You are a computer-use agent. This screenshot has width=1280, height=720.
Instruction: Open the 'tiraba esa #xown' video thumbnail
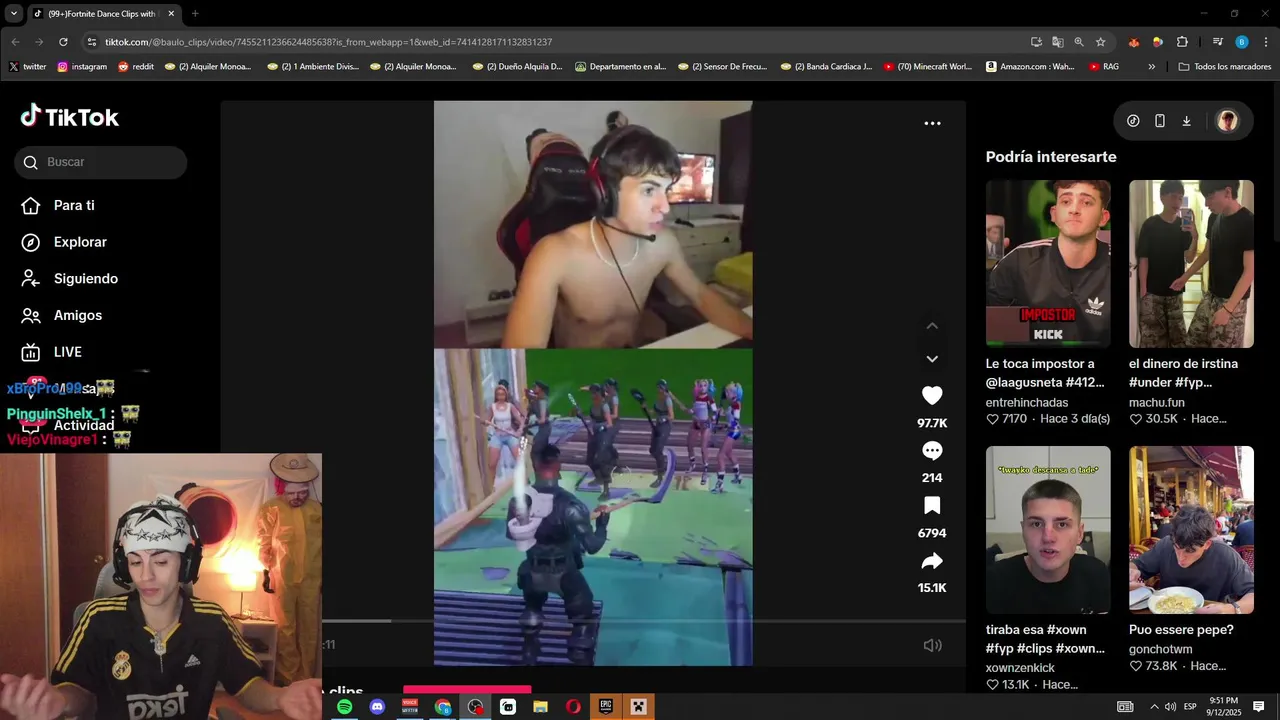tap(1048, 530)
